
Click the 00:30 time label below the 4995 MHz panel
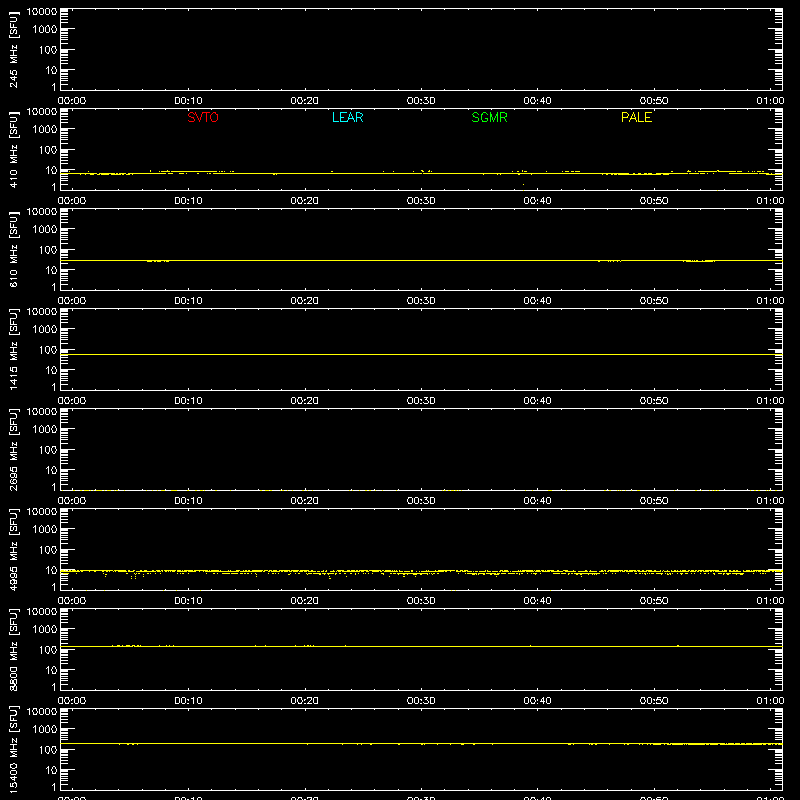(x=421, y=601)
